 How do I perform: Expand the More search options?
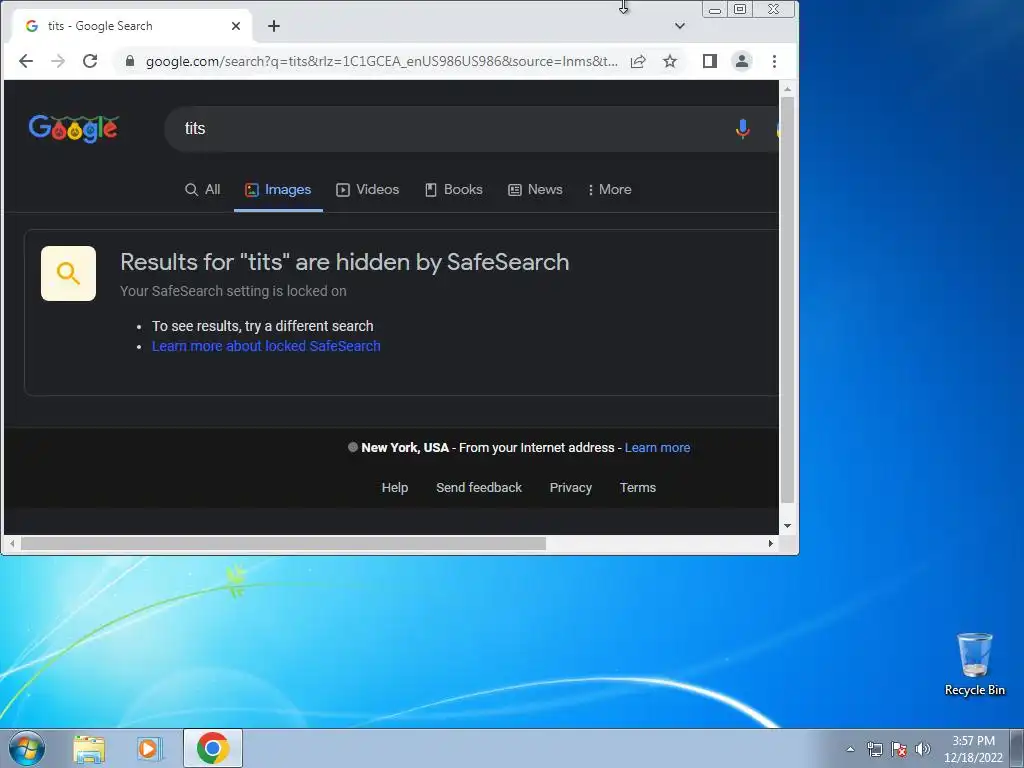(609, 189)
